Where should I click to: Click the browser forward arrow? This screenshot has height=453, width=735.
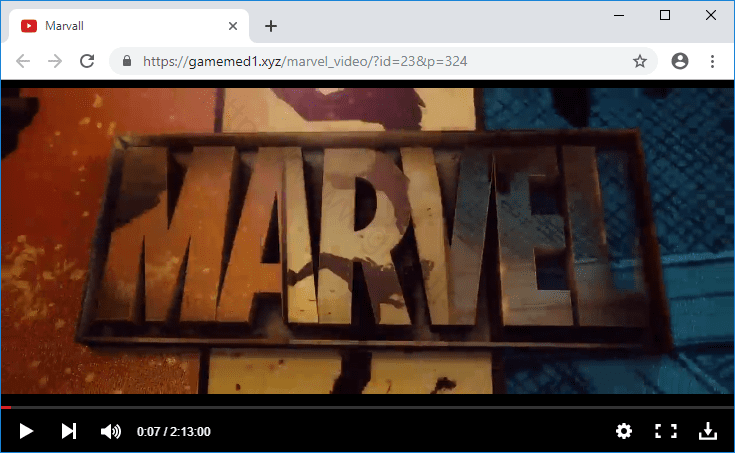(55, 61)
